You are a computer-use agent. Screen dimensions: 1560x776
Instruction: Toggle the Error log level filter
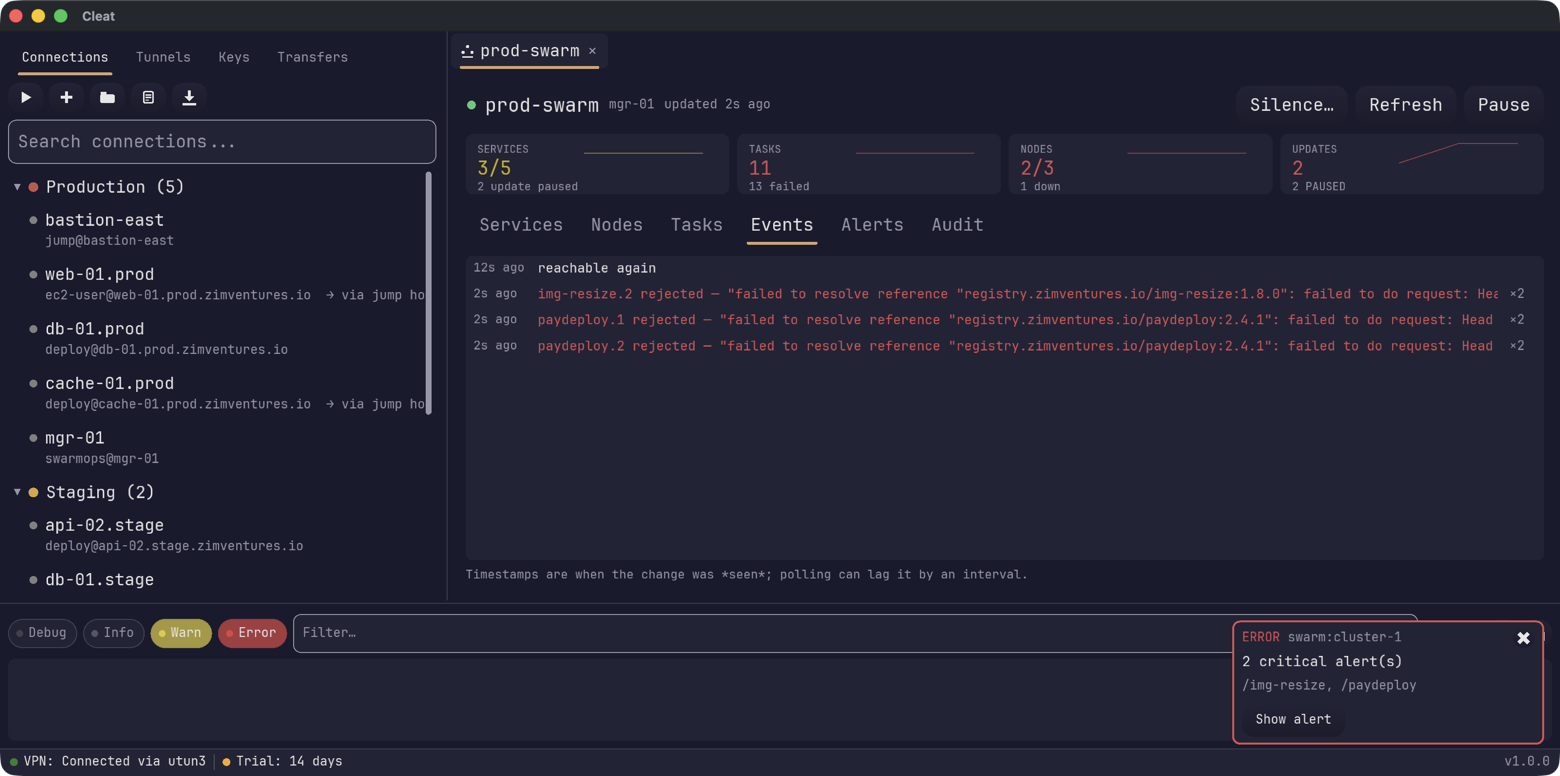pyautogui.click(x=252, y=633)
